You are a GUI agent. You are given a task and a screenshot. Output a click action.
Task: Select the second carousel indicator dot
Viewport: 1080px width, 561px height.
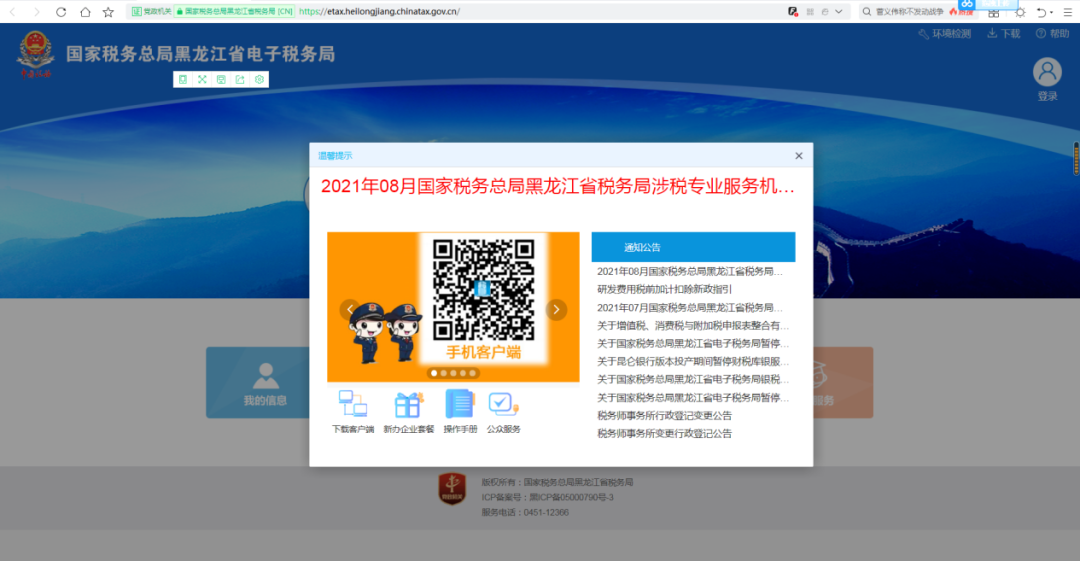pos(444,373)
